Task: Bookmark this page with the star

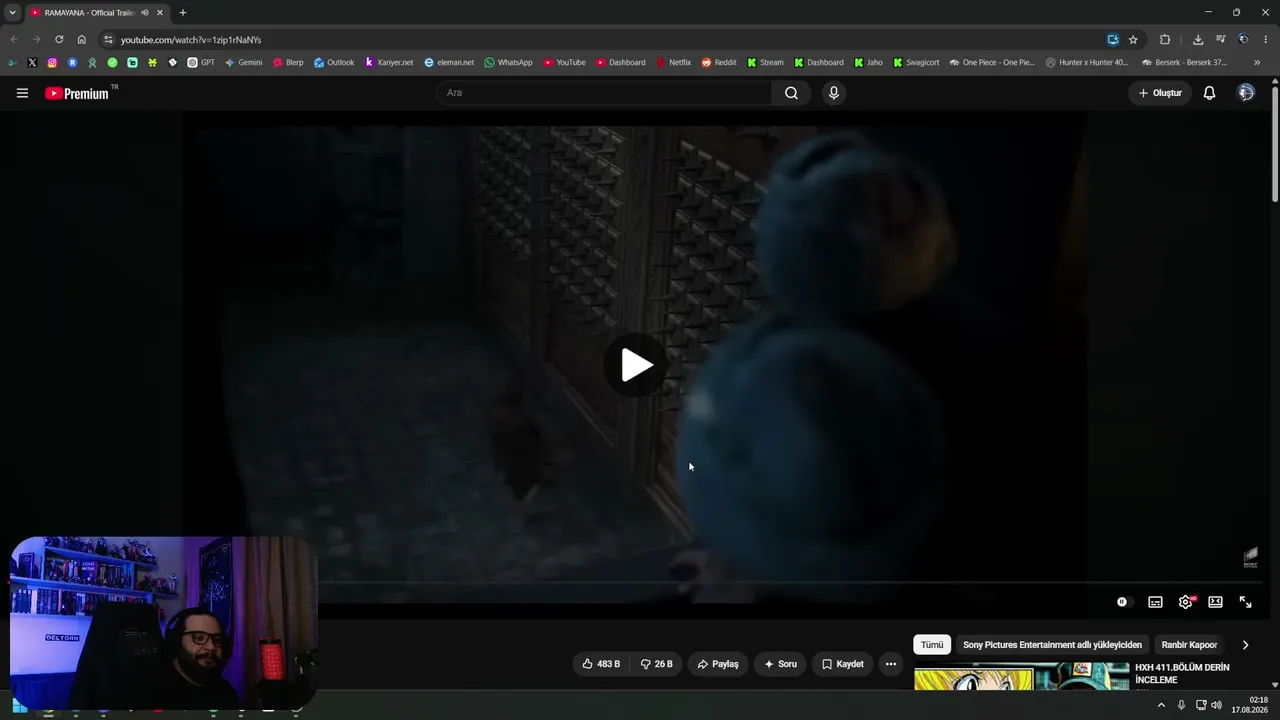Action: 1133,40
